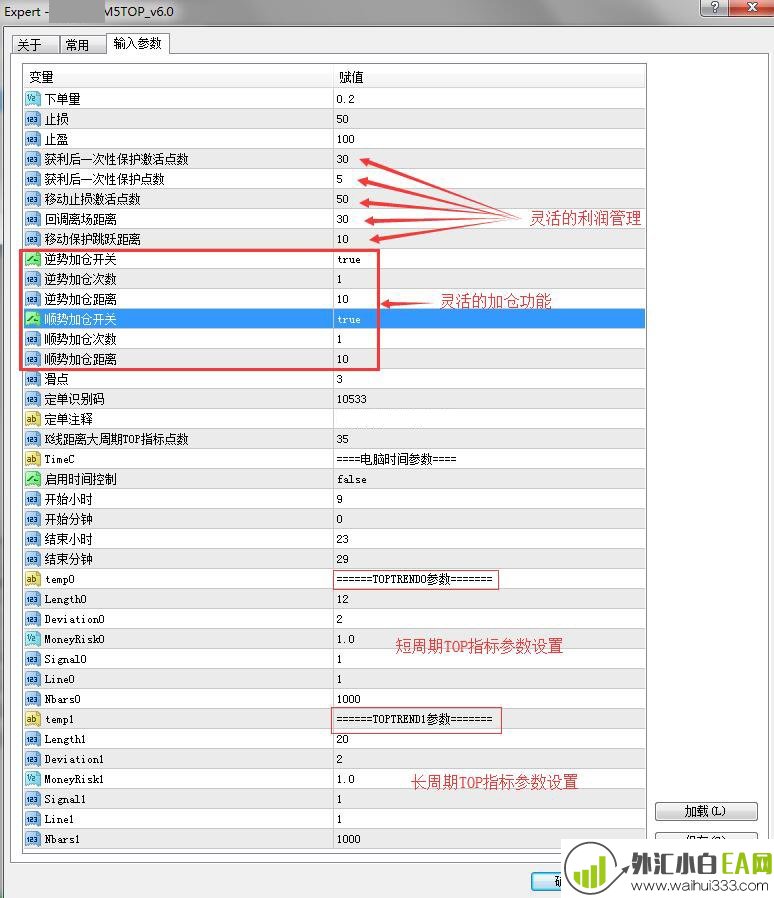Click the bool icon beside 启用时间控制
The height and width of the screenshot is (898, 774).
click(x=33, y=479)
